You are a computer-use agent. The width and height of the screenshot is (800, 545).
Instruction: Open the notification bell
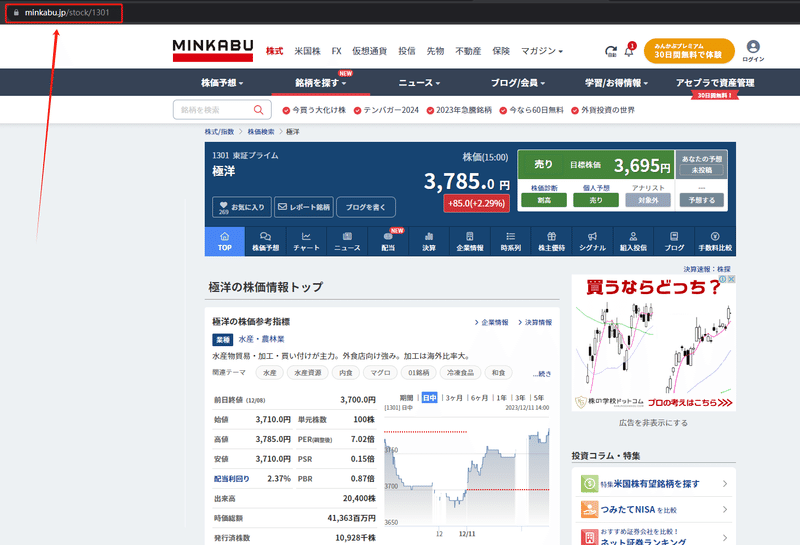629,51
